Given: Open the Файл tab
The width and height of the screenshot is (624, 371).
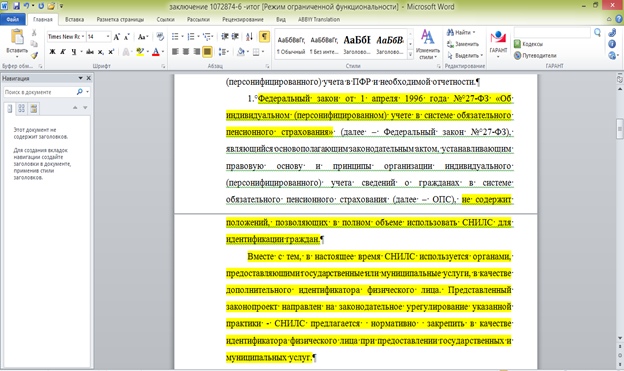Looking at the screenshot, I should [13, 19].
